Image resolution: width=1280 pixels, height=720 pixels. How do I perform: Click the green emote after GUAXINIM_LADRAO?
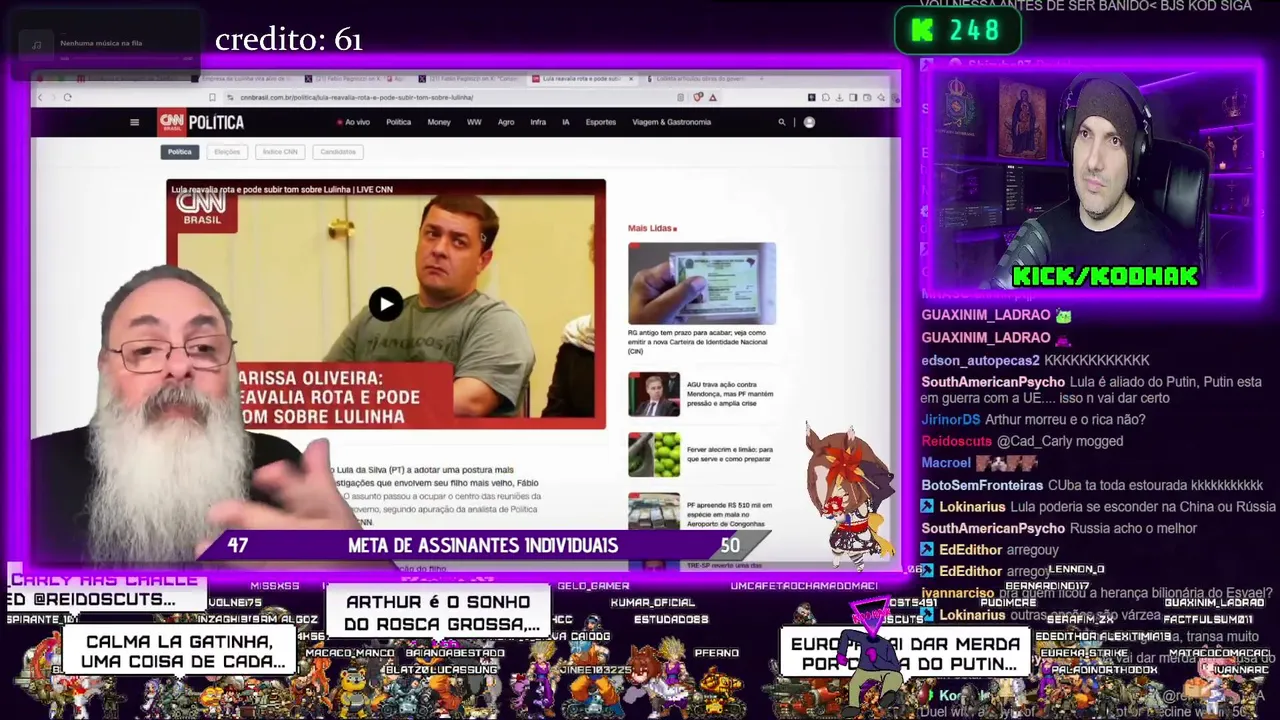click(1063, 315)
